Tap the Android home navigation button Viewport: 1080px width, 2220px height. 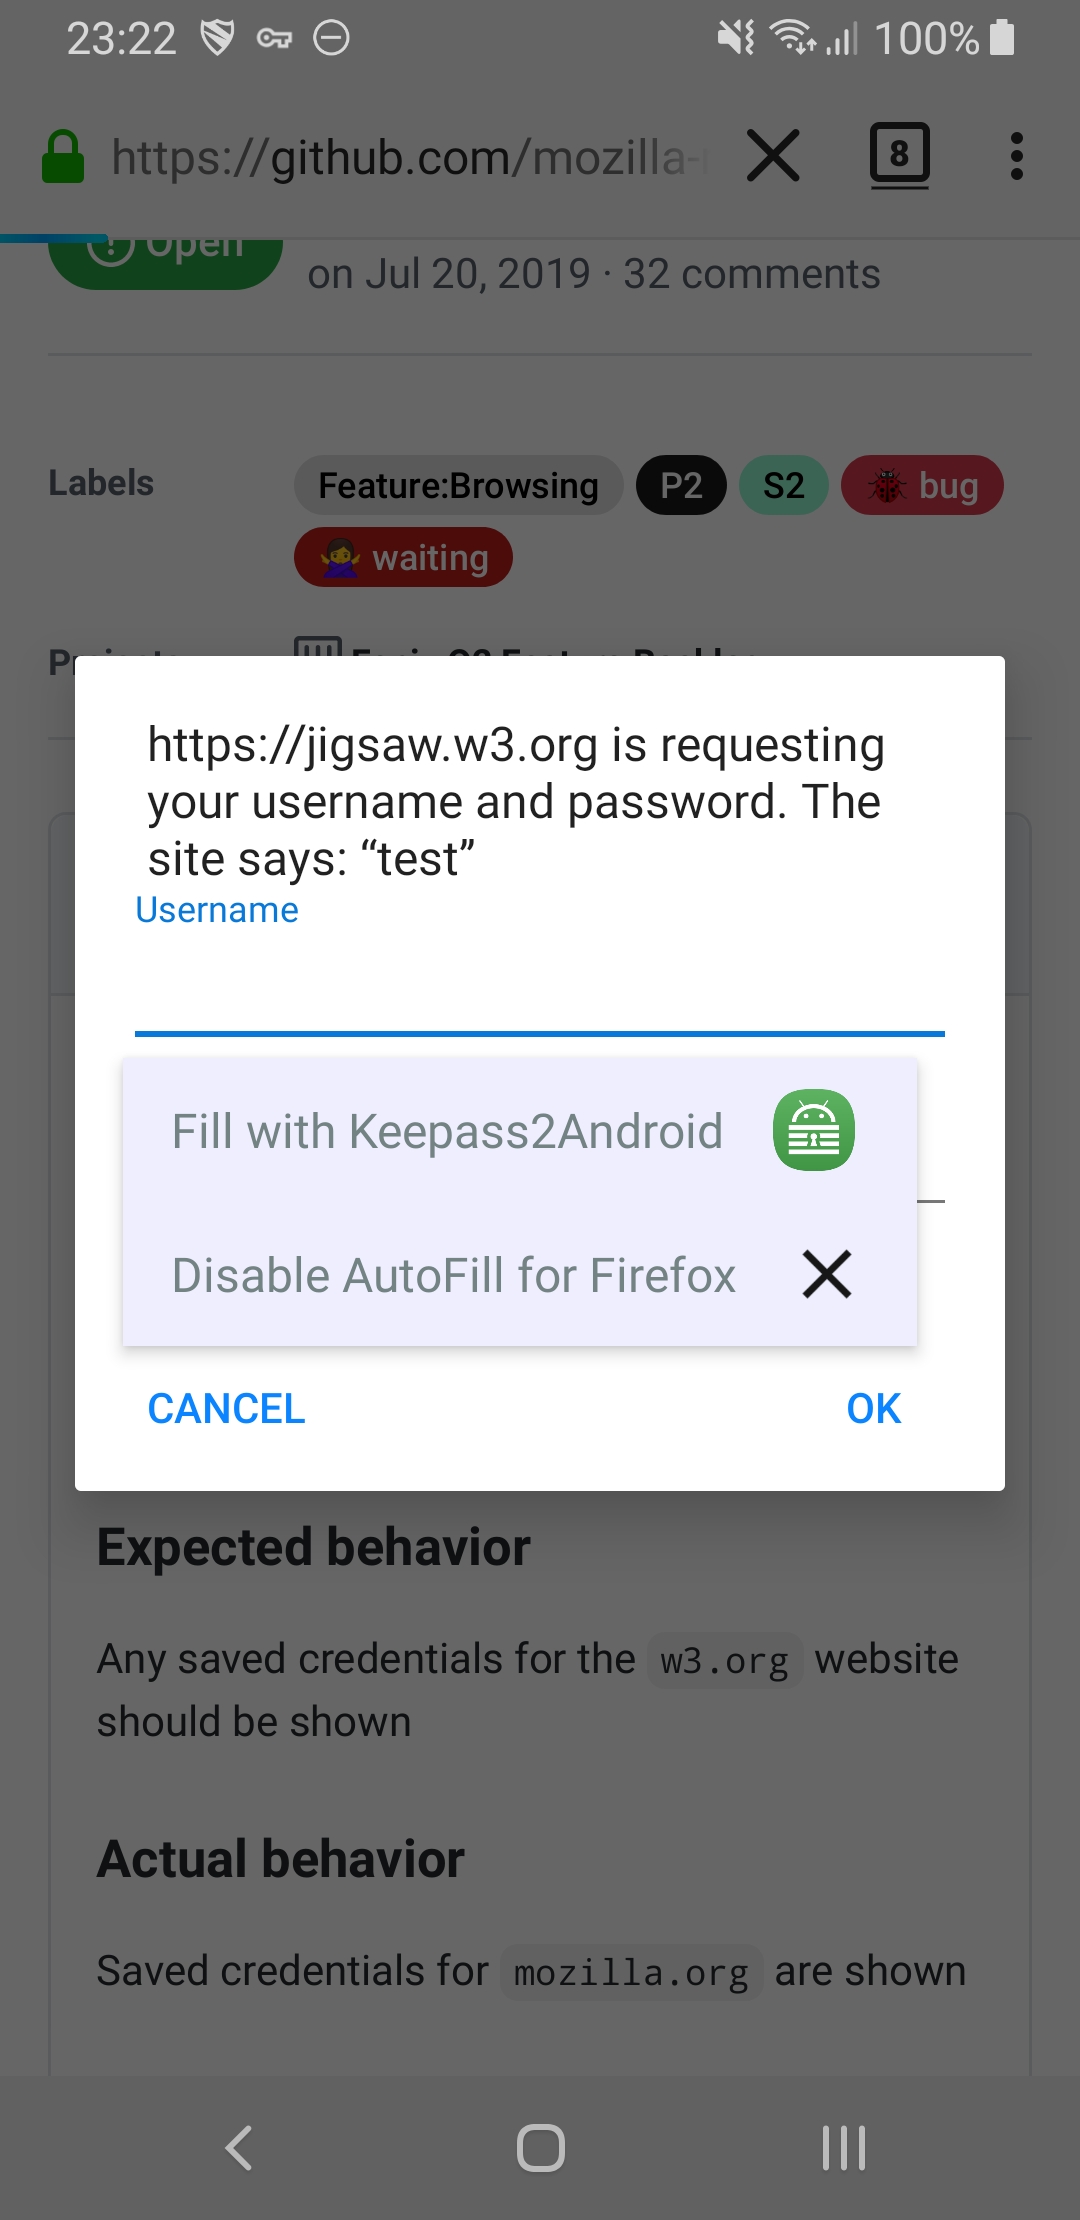pos(541,2147)
